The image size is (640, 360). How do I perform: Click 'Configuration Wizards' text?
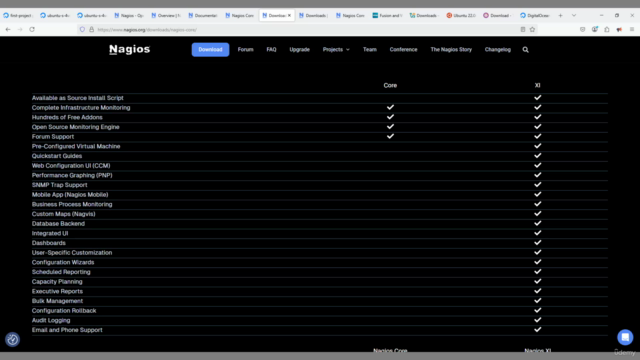(63, 262)
